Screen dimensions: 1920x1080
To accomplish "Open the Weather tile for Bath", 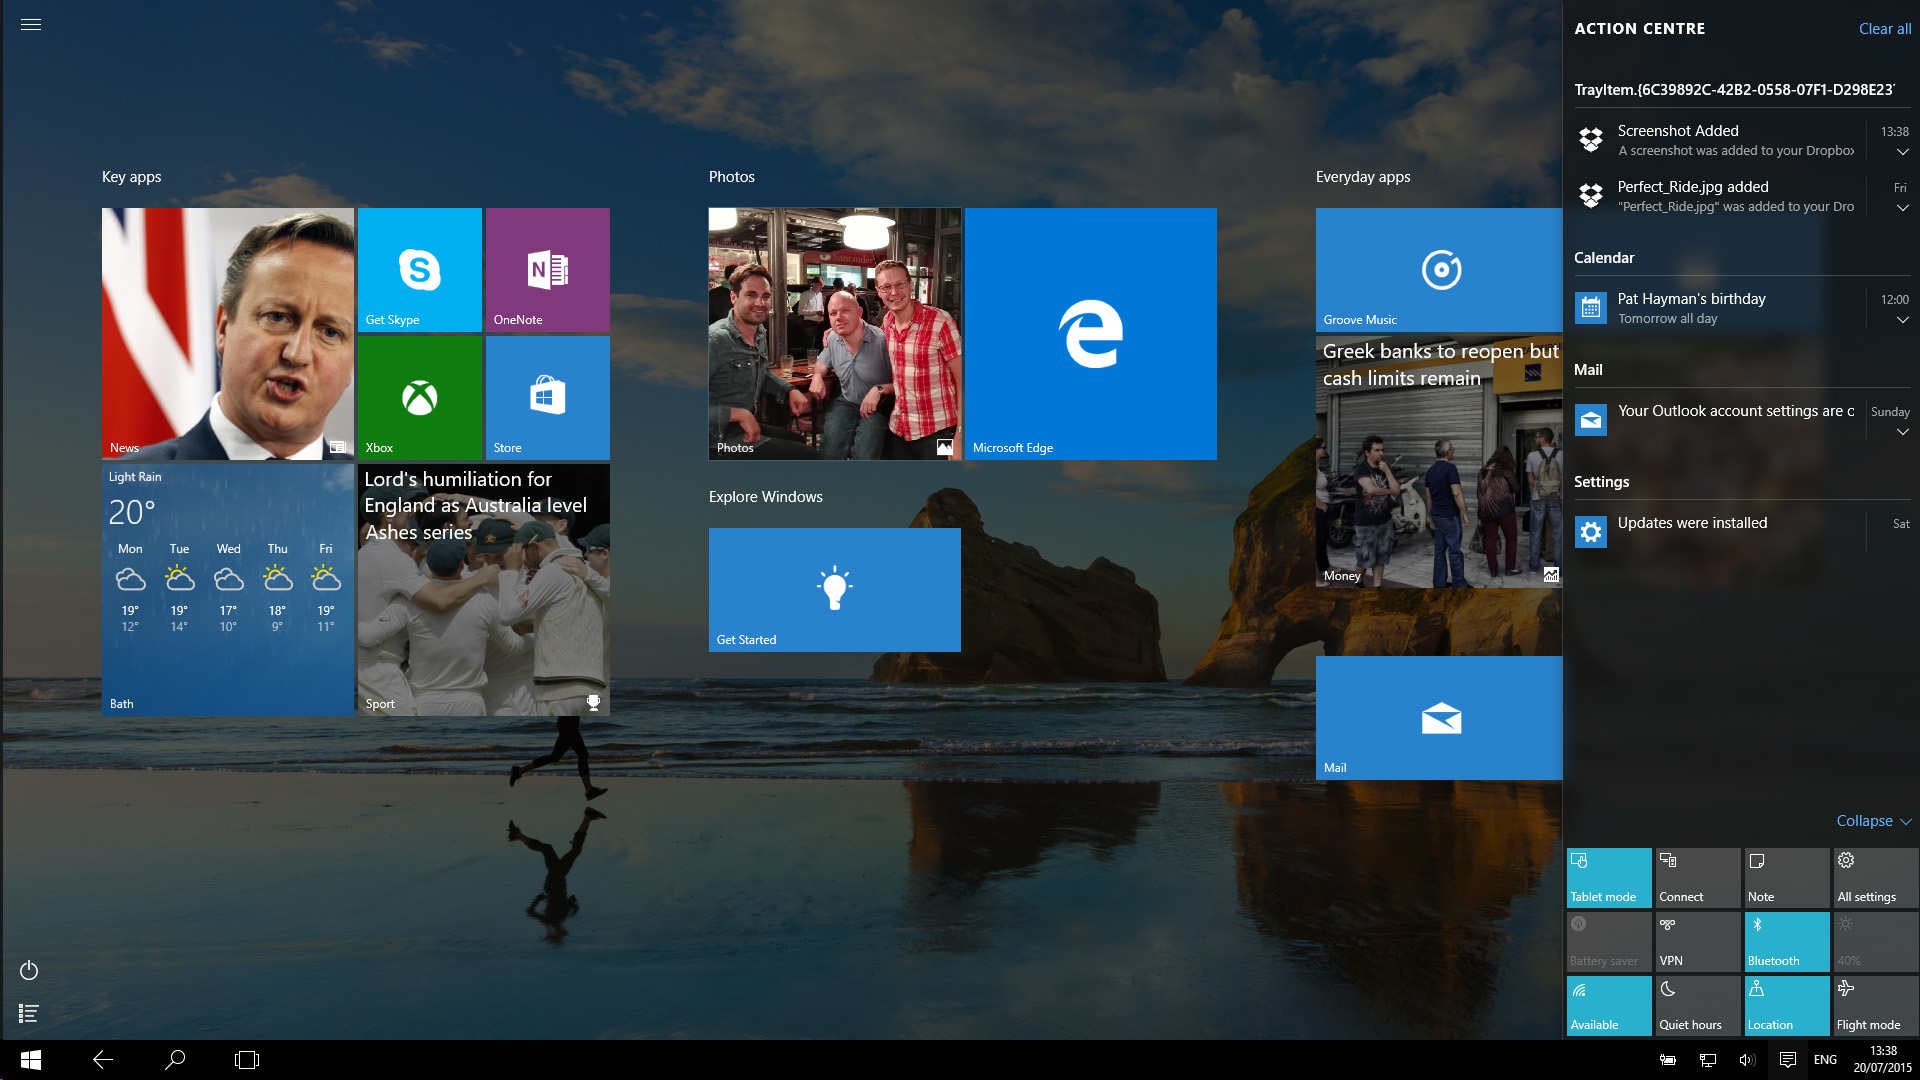I will point(228,590).
